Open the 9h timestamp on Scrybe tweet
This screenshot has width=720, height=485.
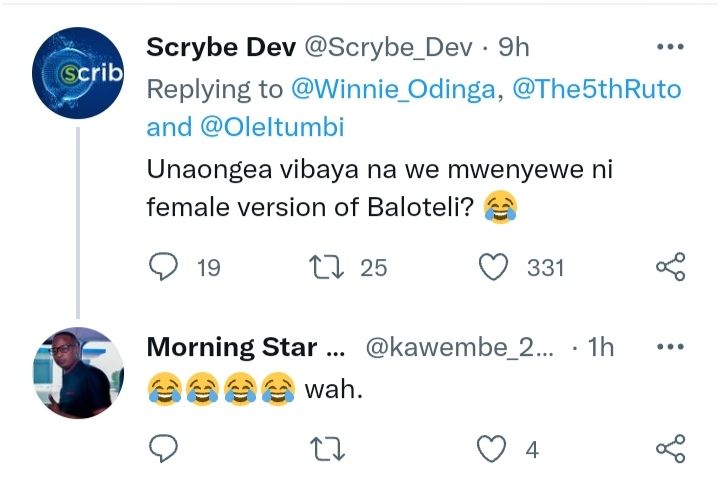point(510,47)
